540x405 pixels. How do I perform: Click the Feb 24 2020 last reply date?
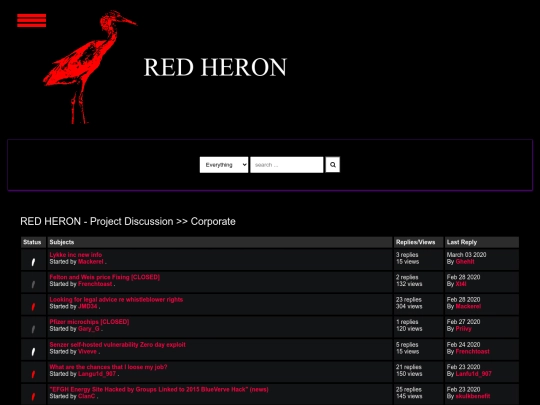[463, 345]
